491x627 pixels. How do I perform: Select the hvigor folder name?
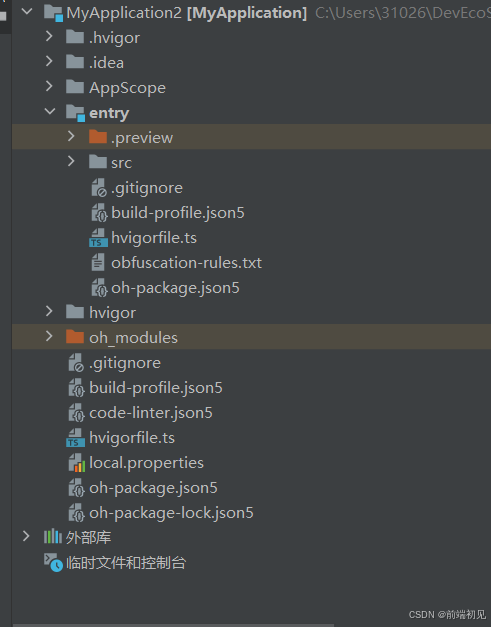113,313
